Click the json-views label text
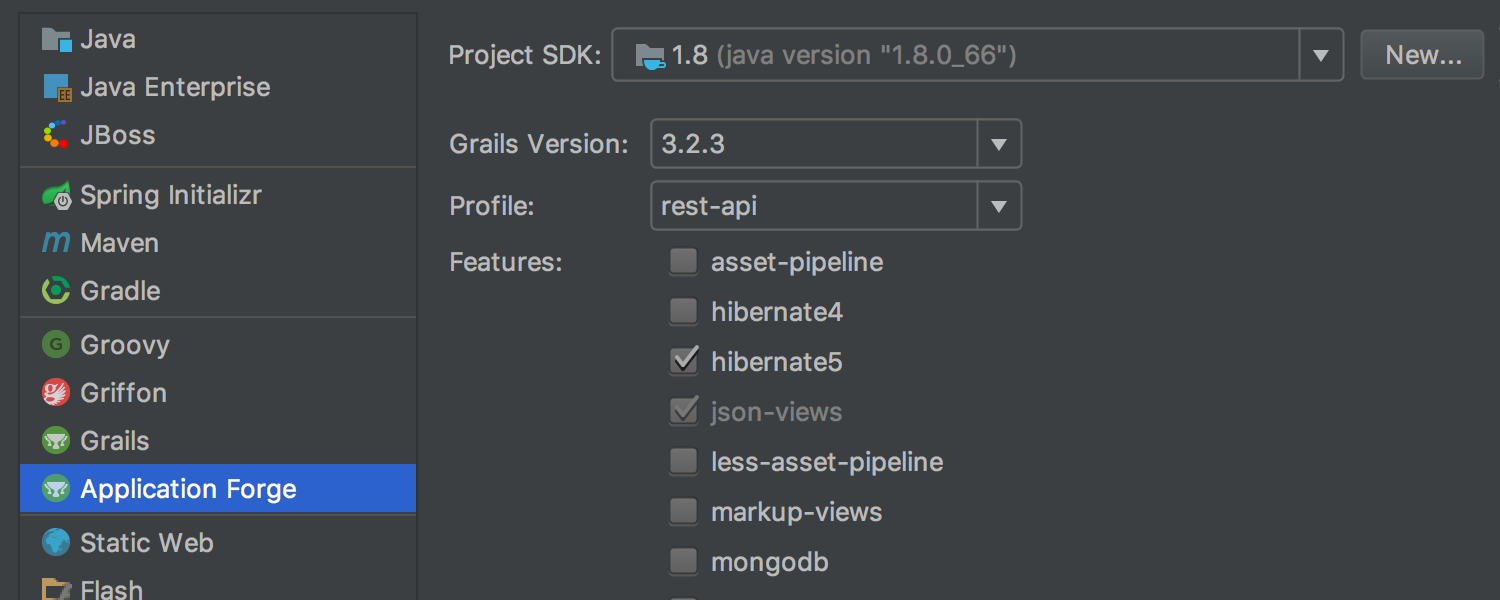Viewport: 1500px width, 600px height. click(x=777, y=412)
